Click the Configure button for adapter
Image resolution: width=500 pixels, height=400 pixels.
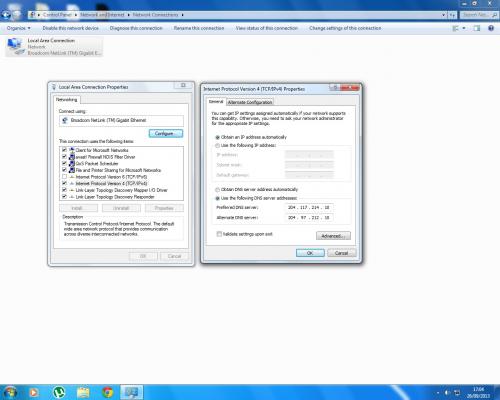pyautogui.click(x=166, y=134)
